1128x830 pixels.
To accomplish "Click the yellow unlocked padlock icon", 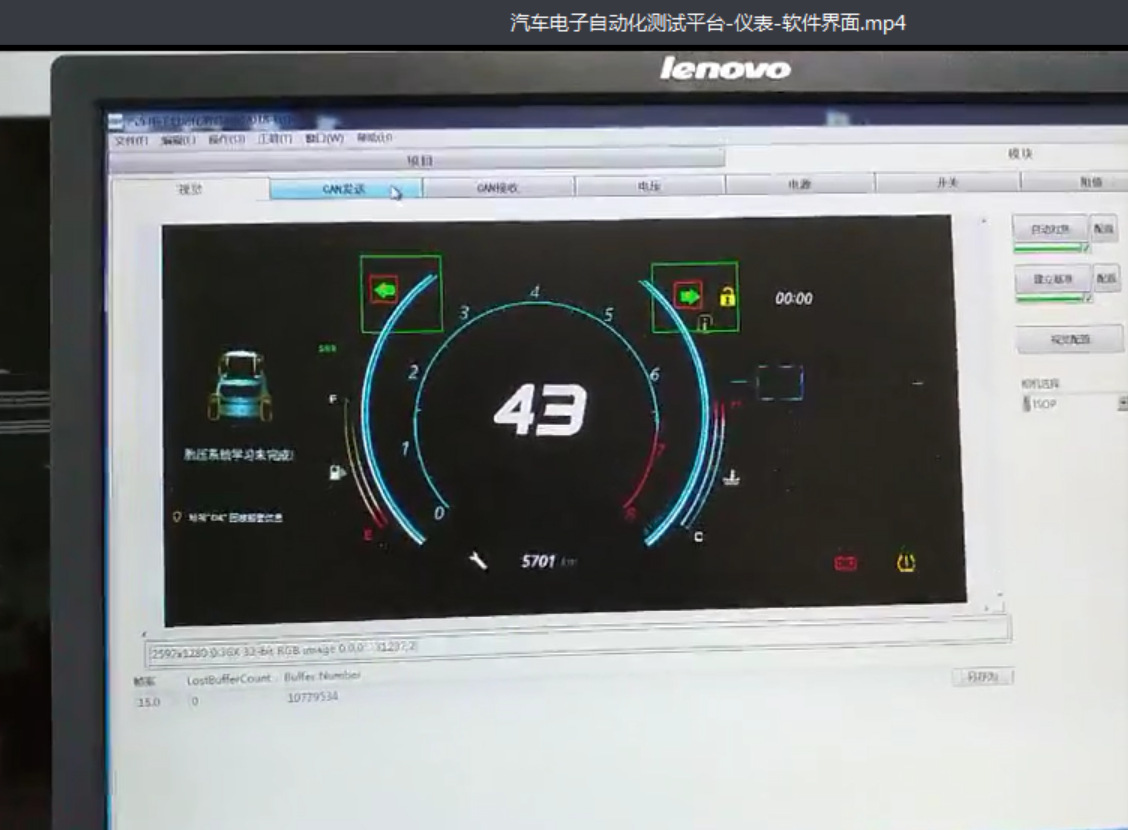I will coord(727,296).
